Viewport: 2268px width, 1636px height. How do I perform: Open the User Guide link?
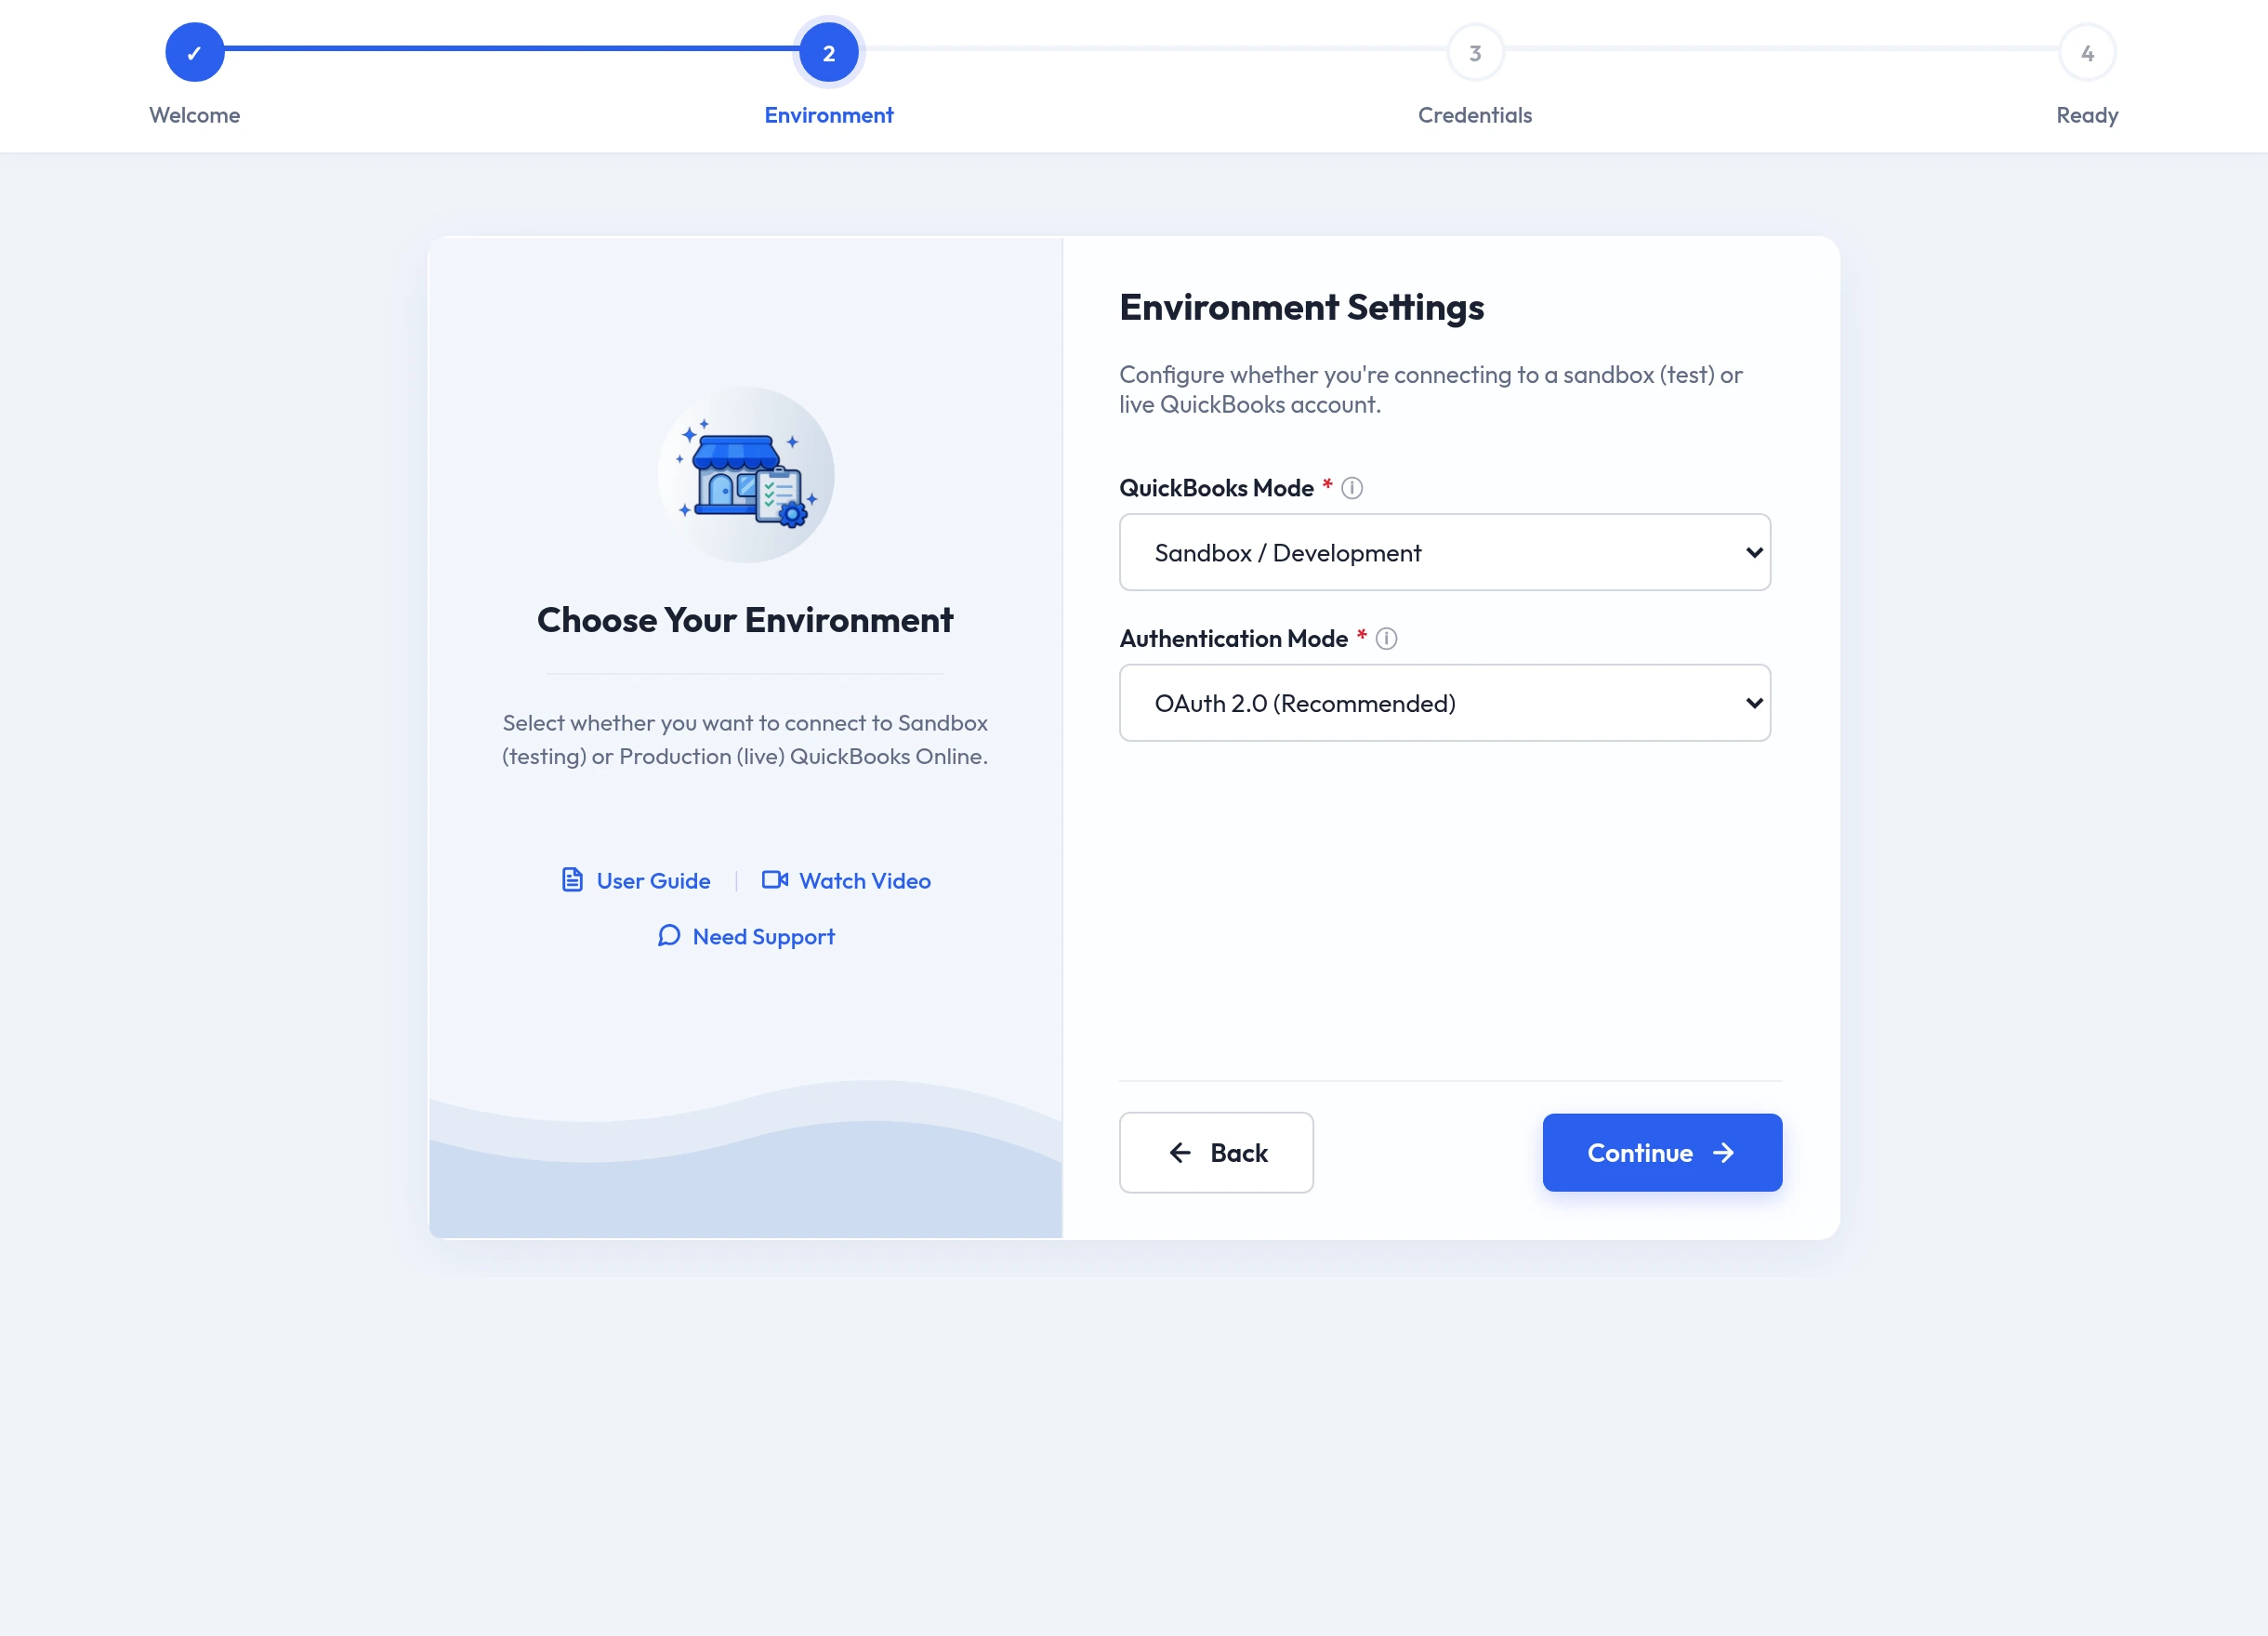(x=635, y=881)
